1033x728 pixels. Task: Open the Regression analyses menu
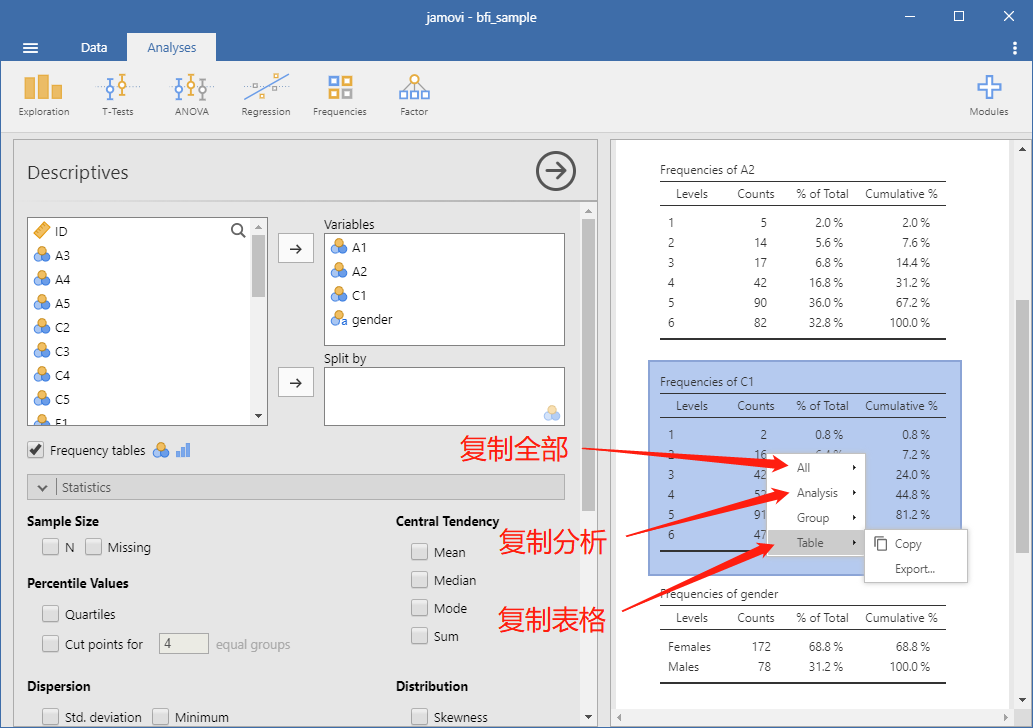[x=265, y=96]
